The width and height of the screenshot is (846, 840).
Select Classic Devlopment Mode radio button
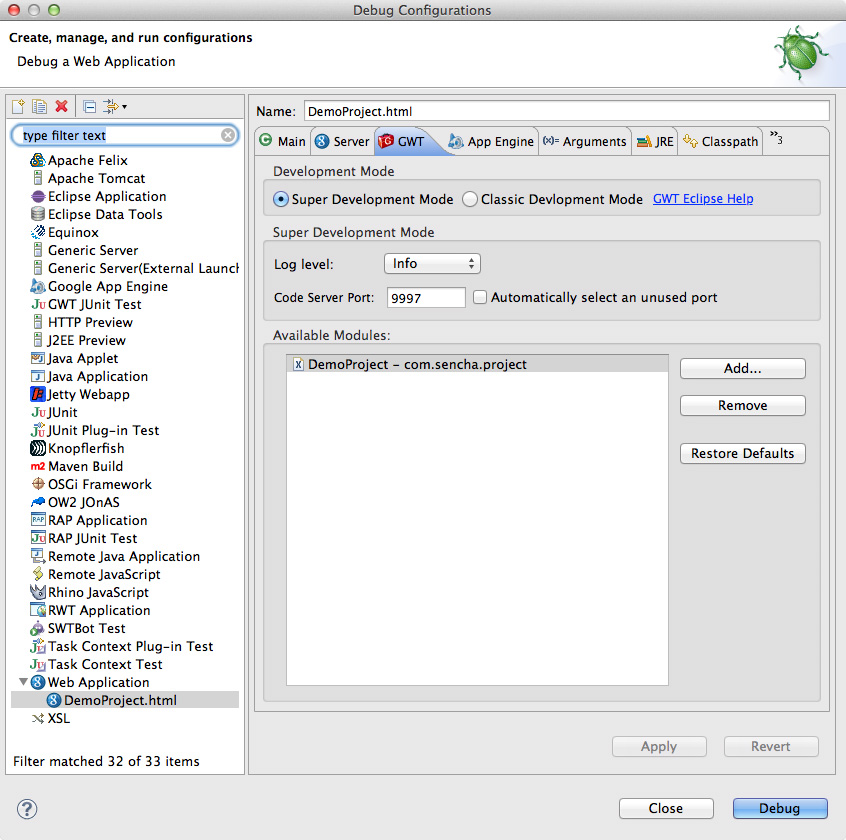tap(470, 199)
